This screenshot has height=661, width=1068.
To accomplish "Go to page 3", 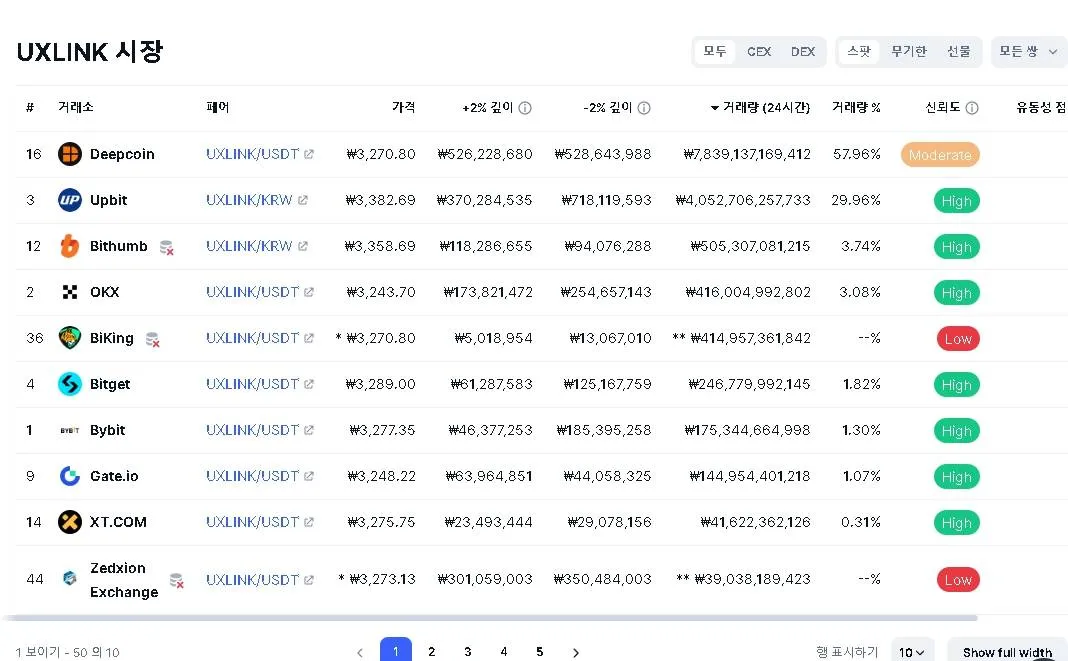I will (467, 651).
